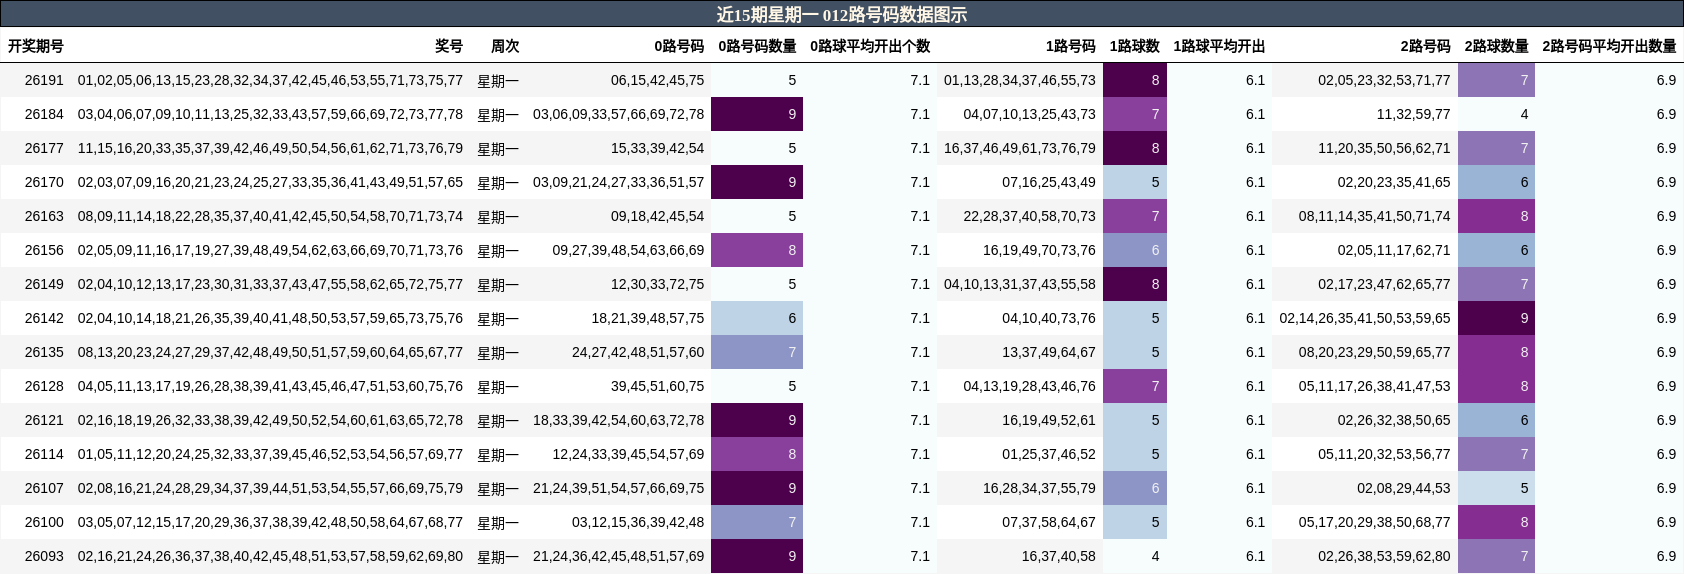The image size is (1684, 574).
Task: Click the 2路号码平均开出数量 column header
Action: click(x=1609, y=46)
